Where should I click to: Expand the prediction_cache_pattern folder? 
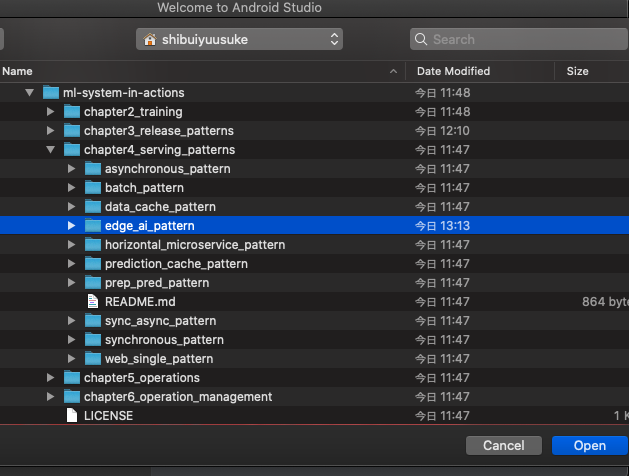[71, 264]
